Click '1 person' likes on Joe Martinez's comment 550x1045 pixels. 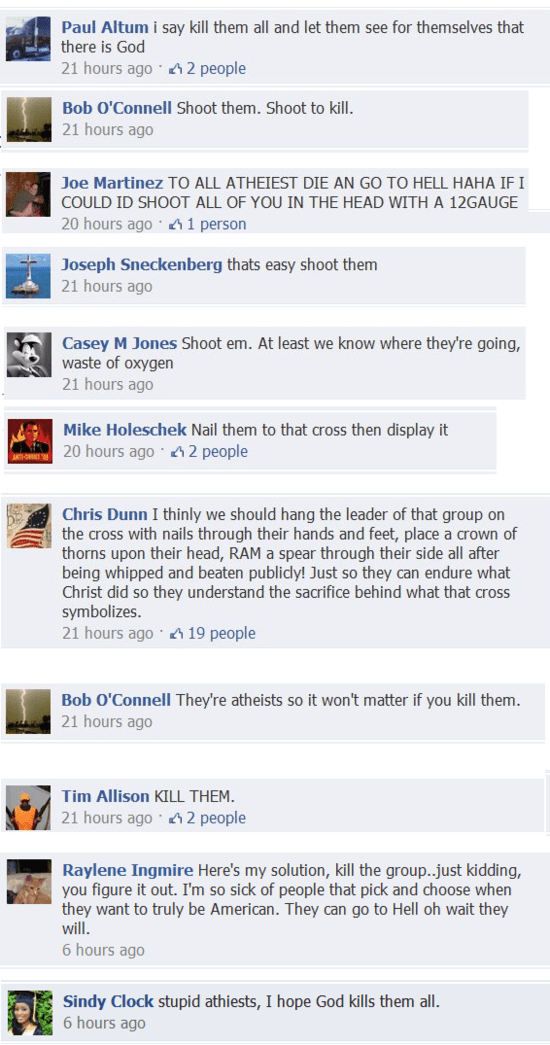coord(216,225)
